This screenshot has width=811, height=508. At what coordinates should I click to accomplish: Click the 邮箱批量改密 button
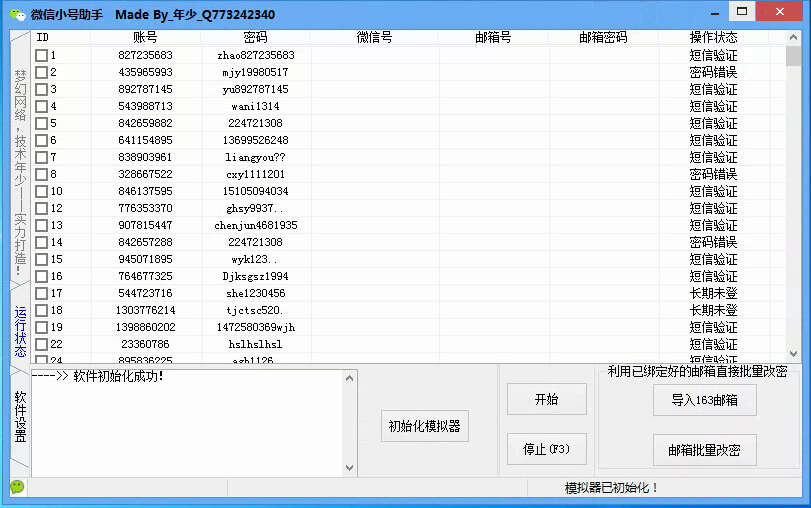coord(704,450)
